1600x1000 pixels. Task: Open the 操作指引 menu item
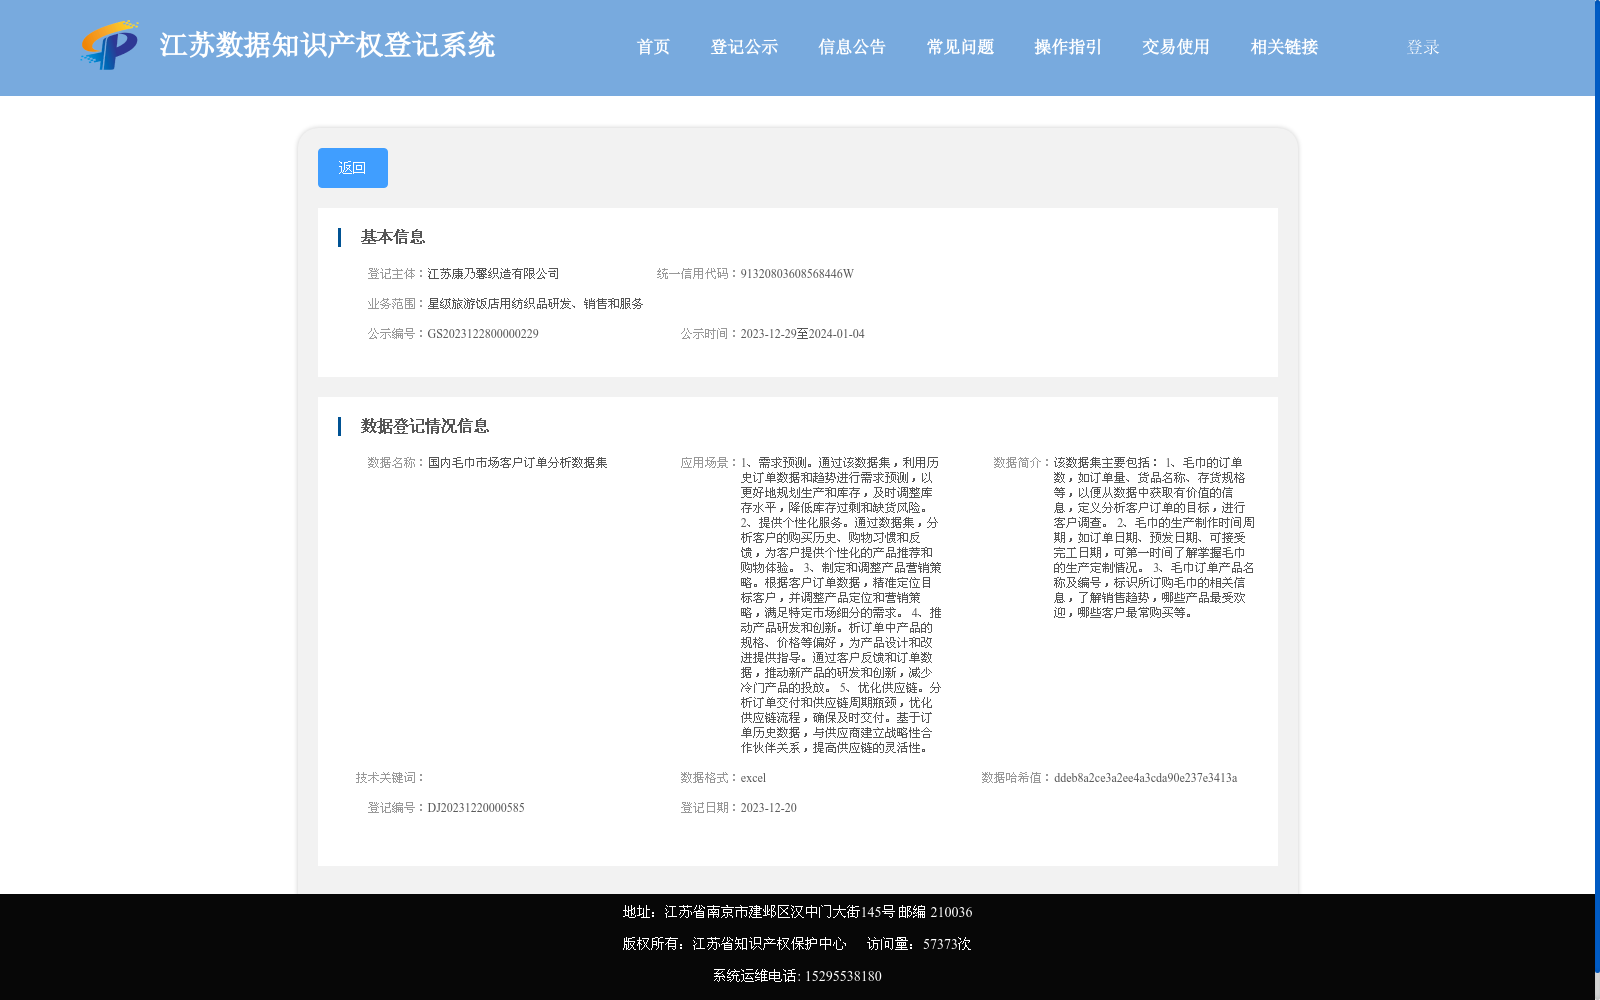click(x=1068, y=47)
